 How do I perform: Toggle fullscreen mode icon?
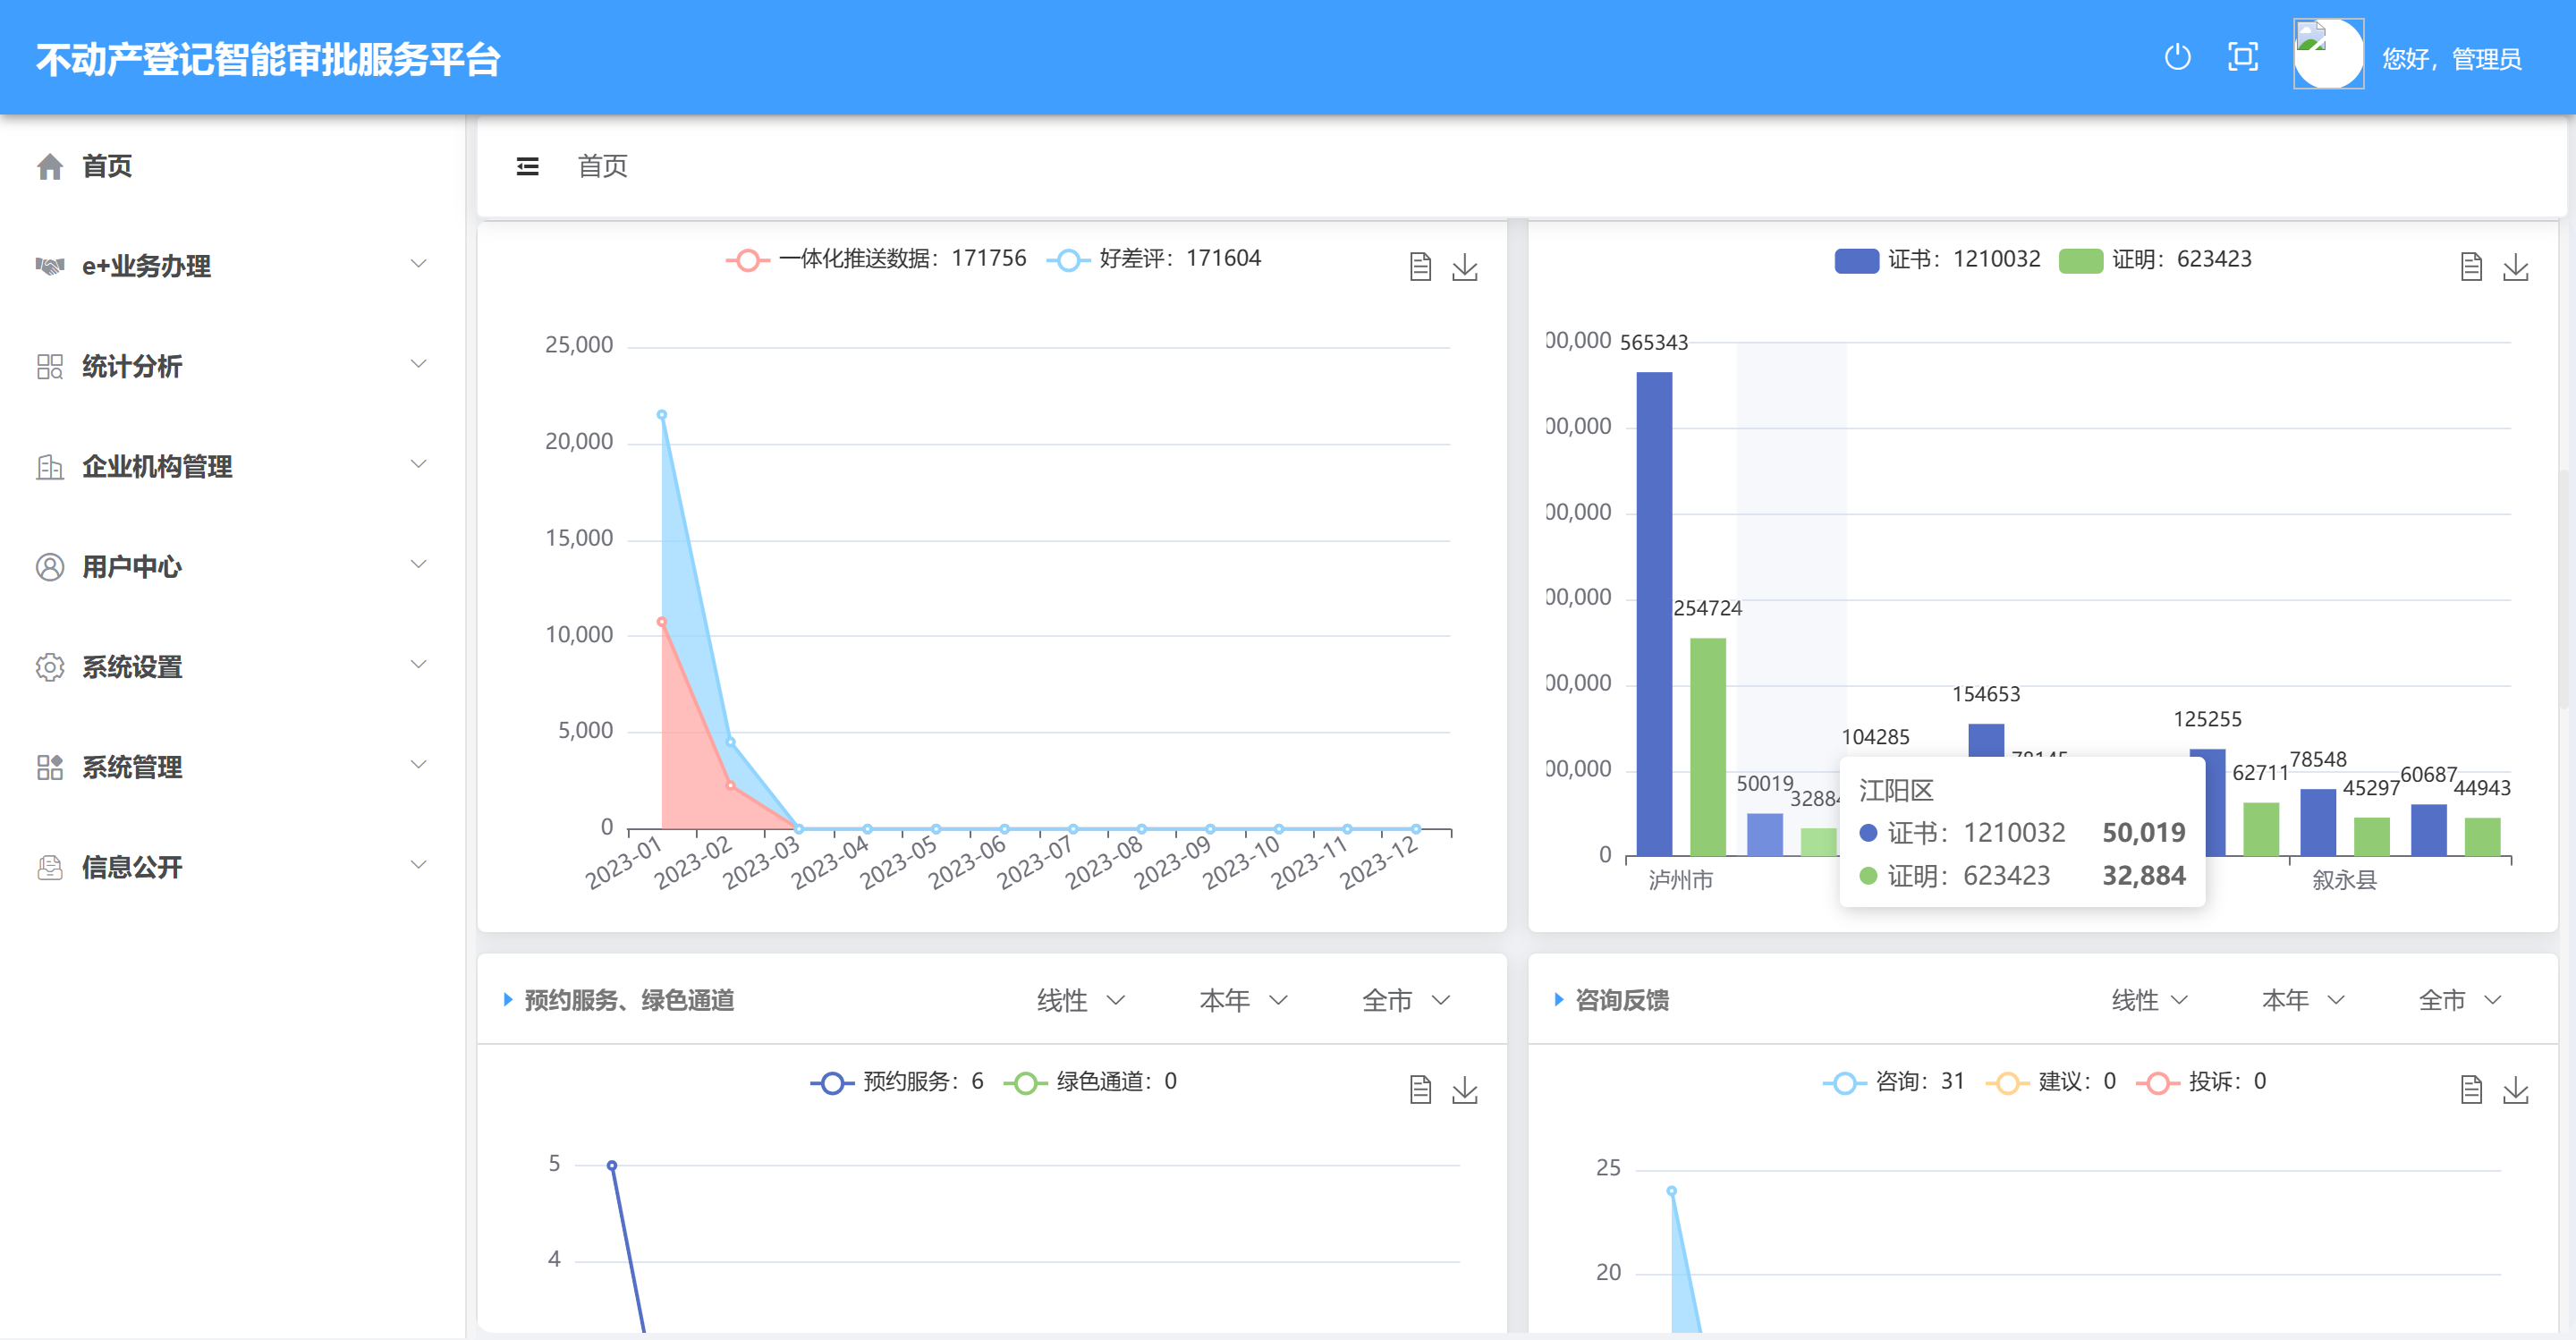tap(2243, 57)
